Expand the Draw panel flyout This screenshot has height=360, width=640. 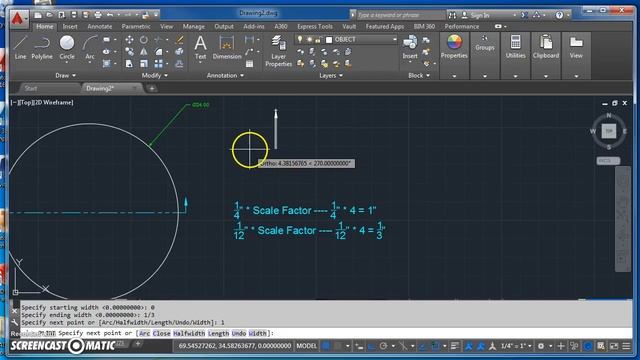(x=65, y=76)
